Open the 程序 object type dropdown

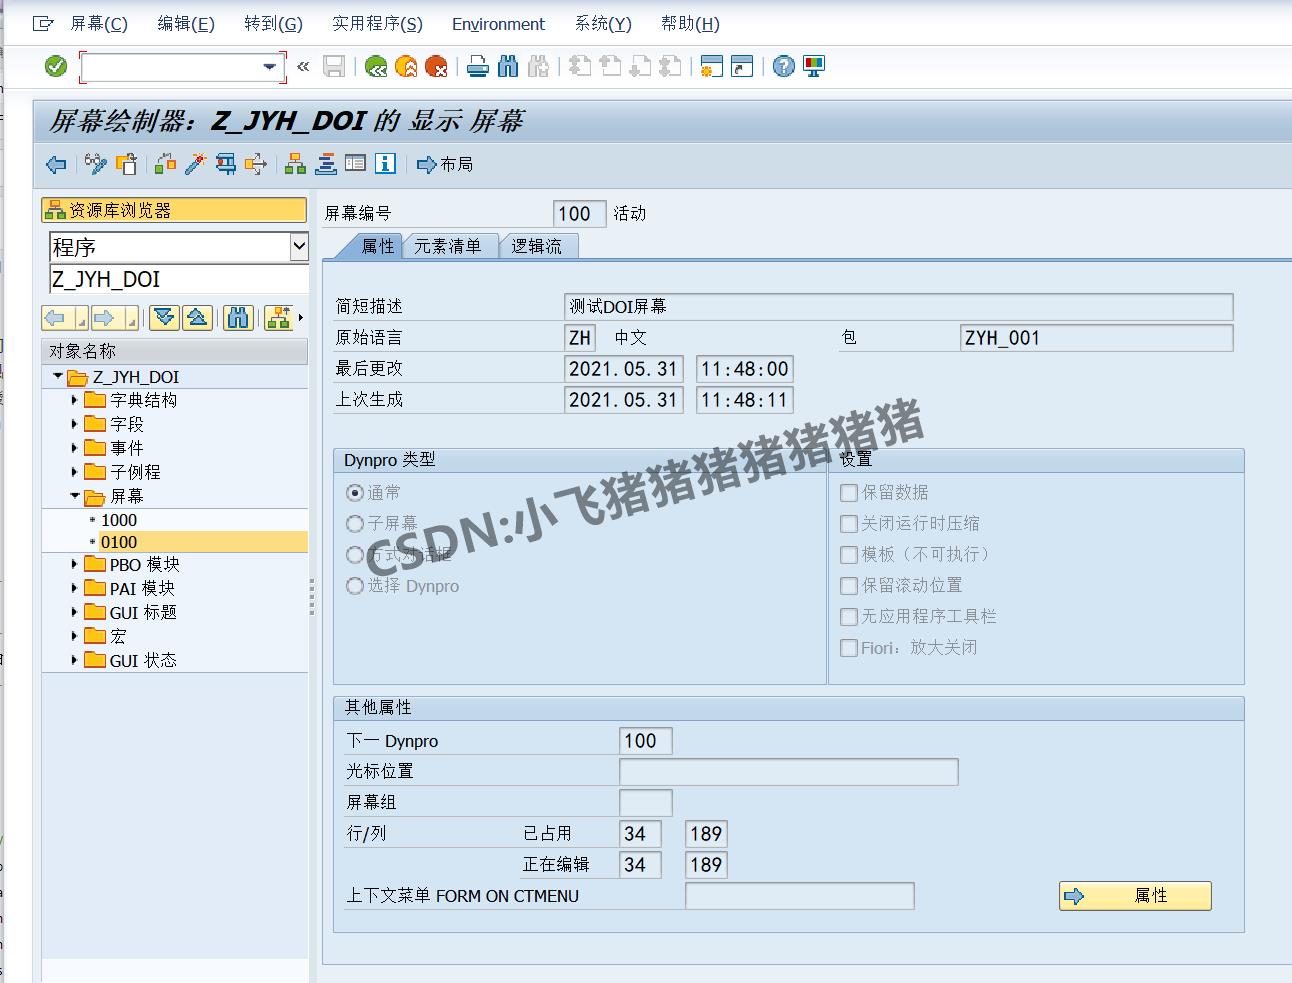click(299, 246)
